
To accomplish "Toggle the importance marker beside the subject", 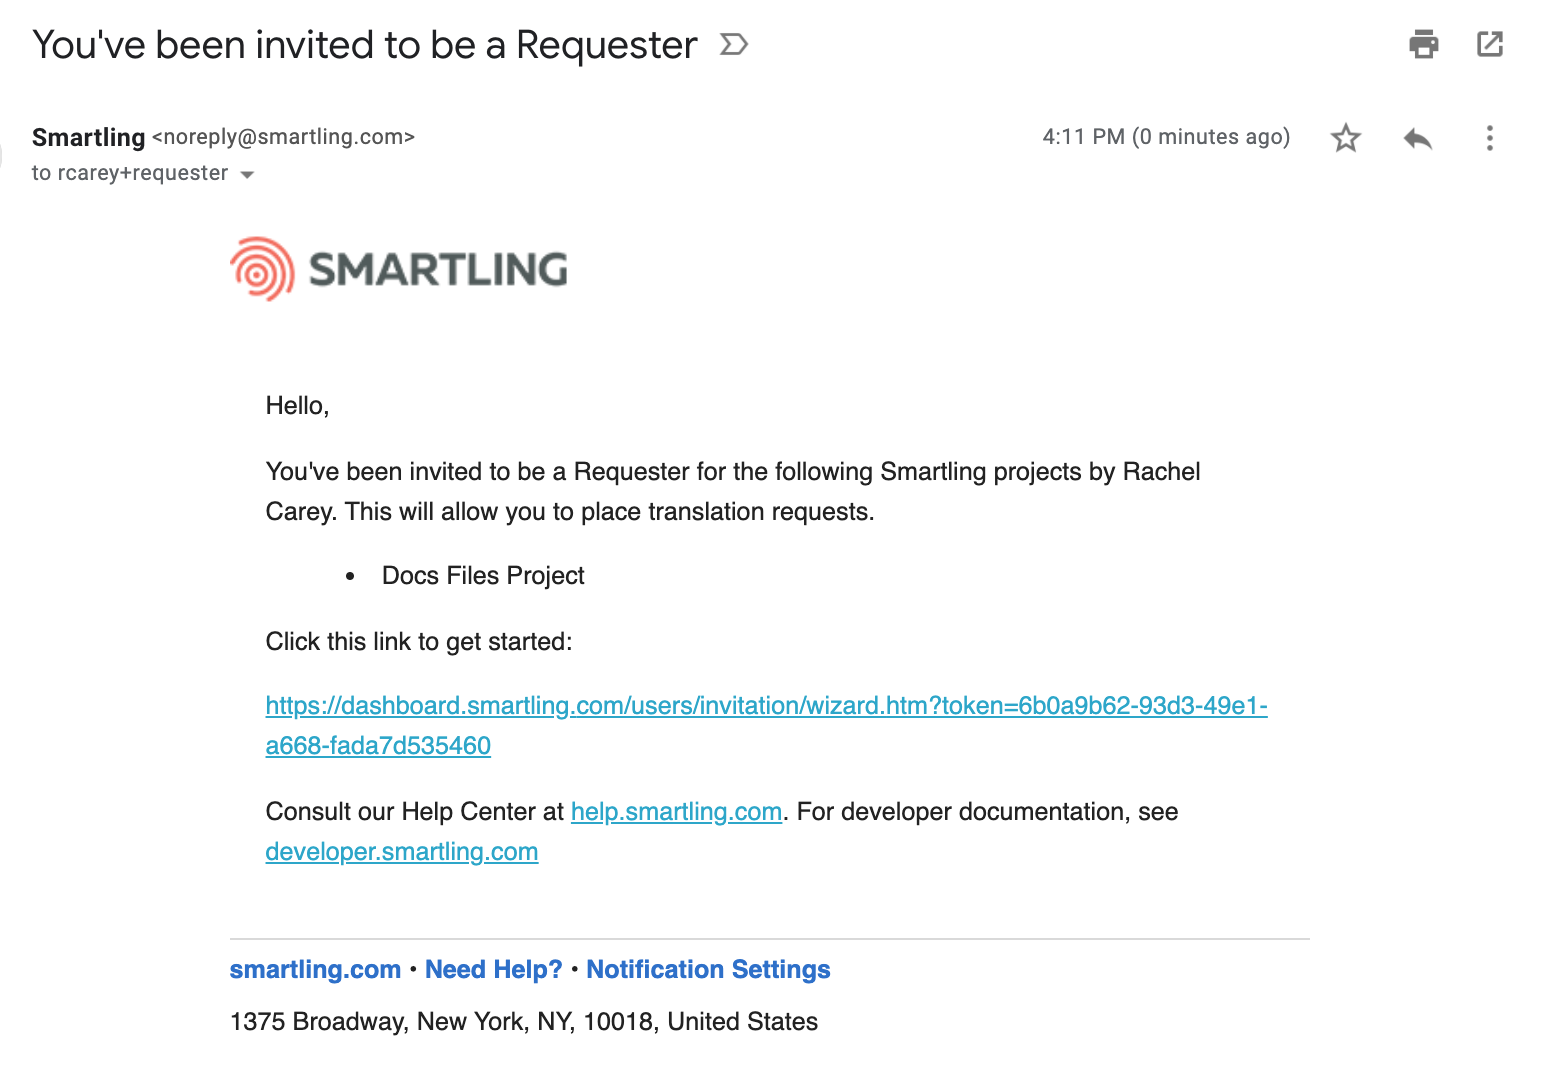I will 734,45.
